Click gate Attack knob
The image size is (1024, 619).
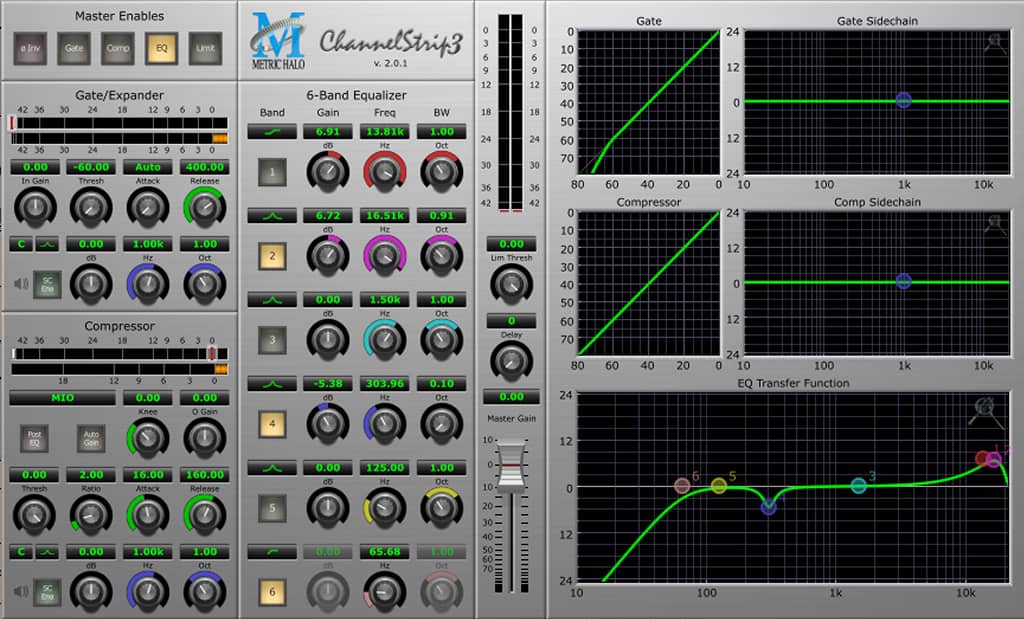point(148,208)
